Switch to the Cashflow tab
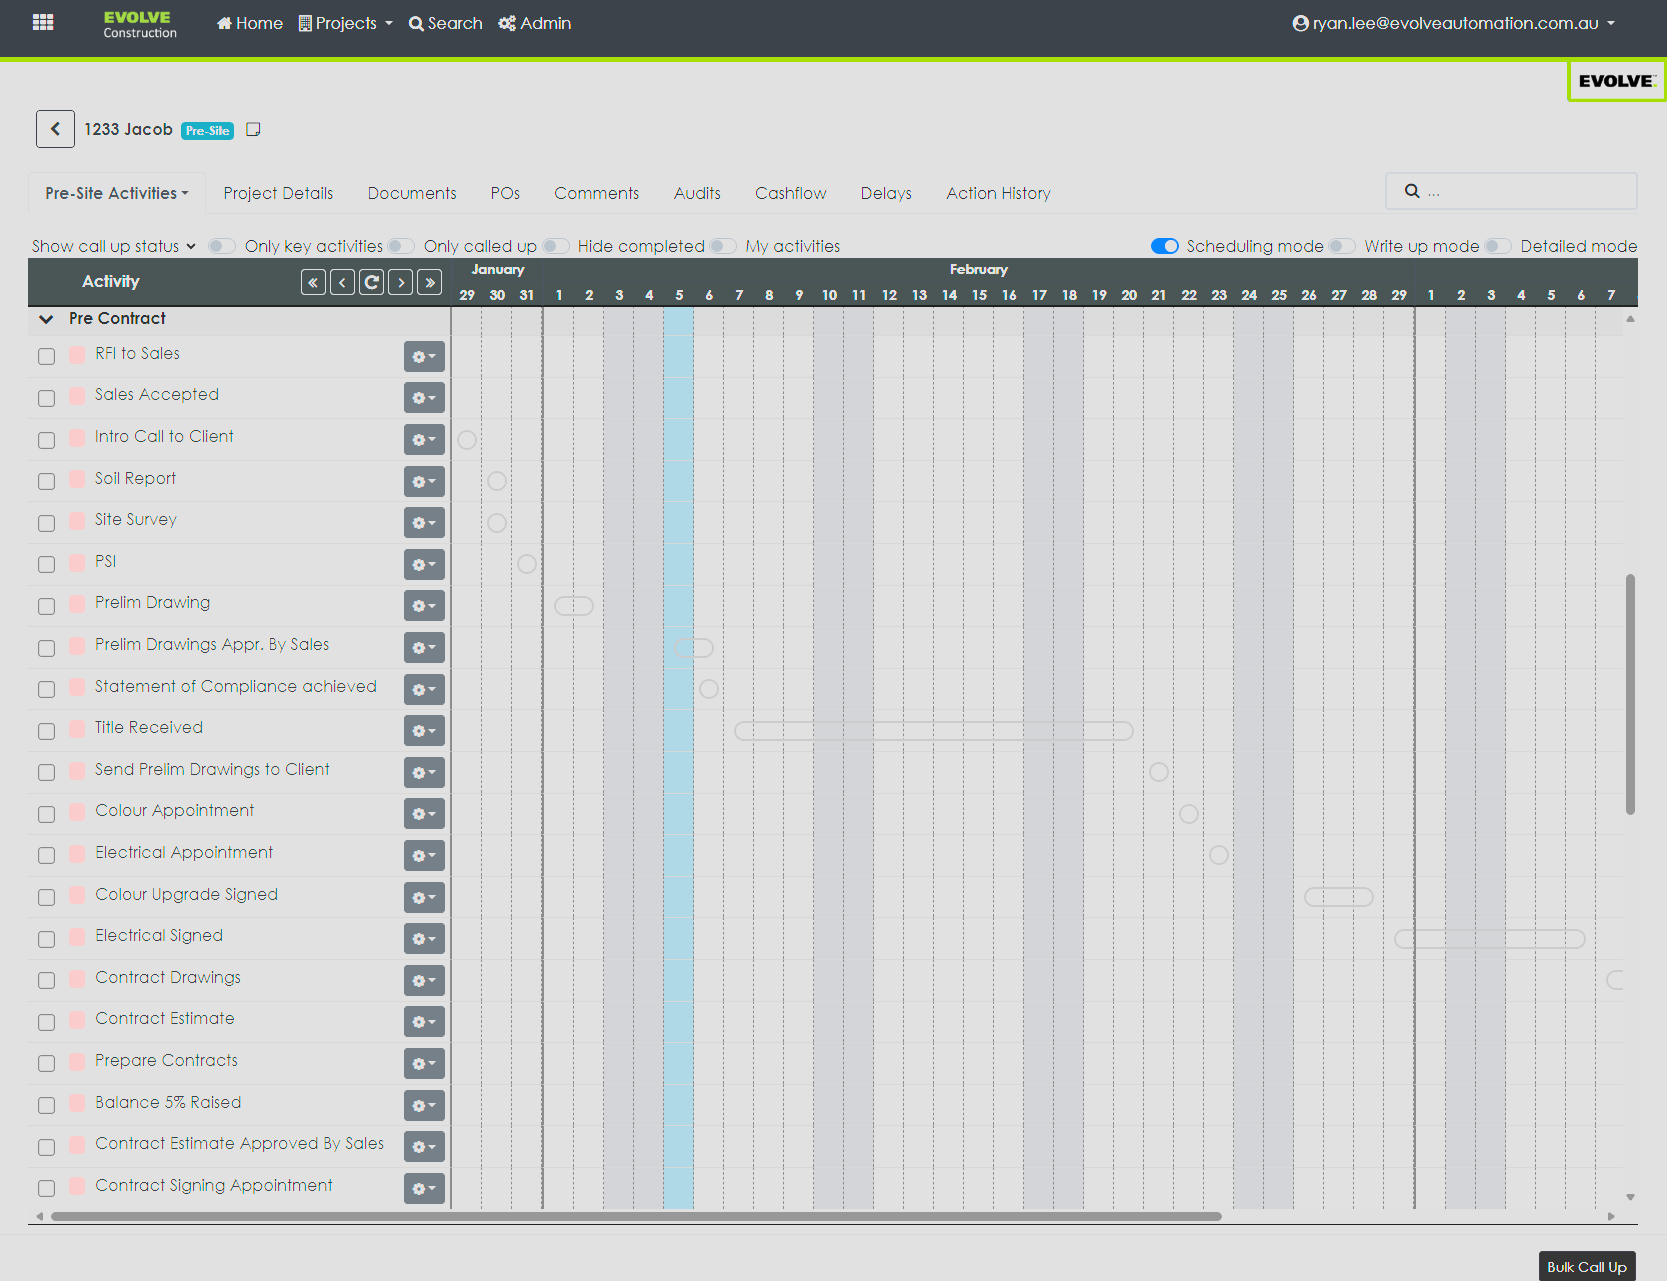The height and width of the screenshot is (1281, 1667). pyautogui.click(x=790, y=193)
